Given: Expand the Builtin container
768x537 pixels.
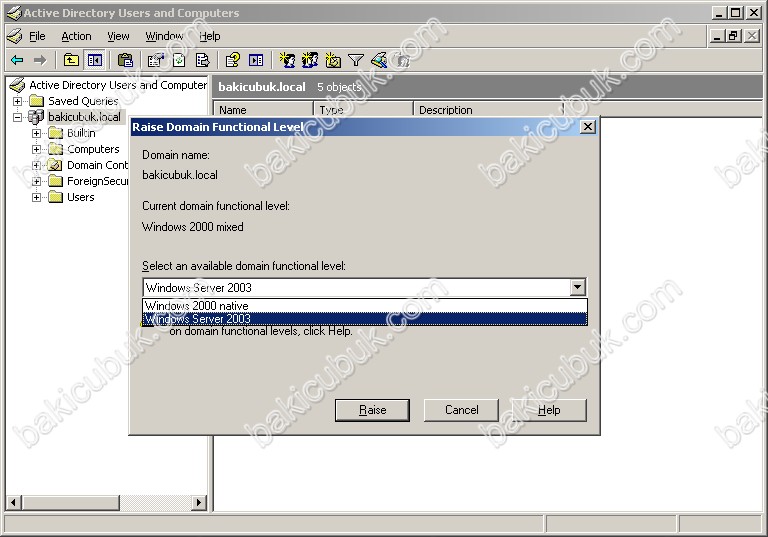Looking at the screenshot, I should [36, 133].
